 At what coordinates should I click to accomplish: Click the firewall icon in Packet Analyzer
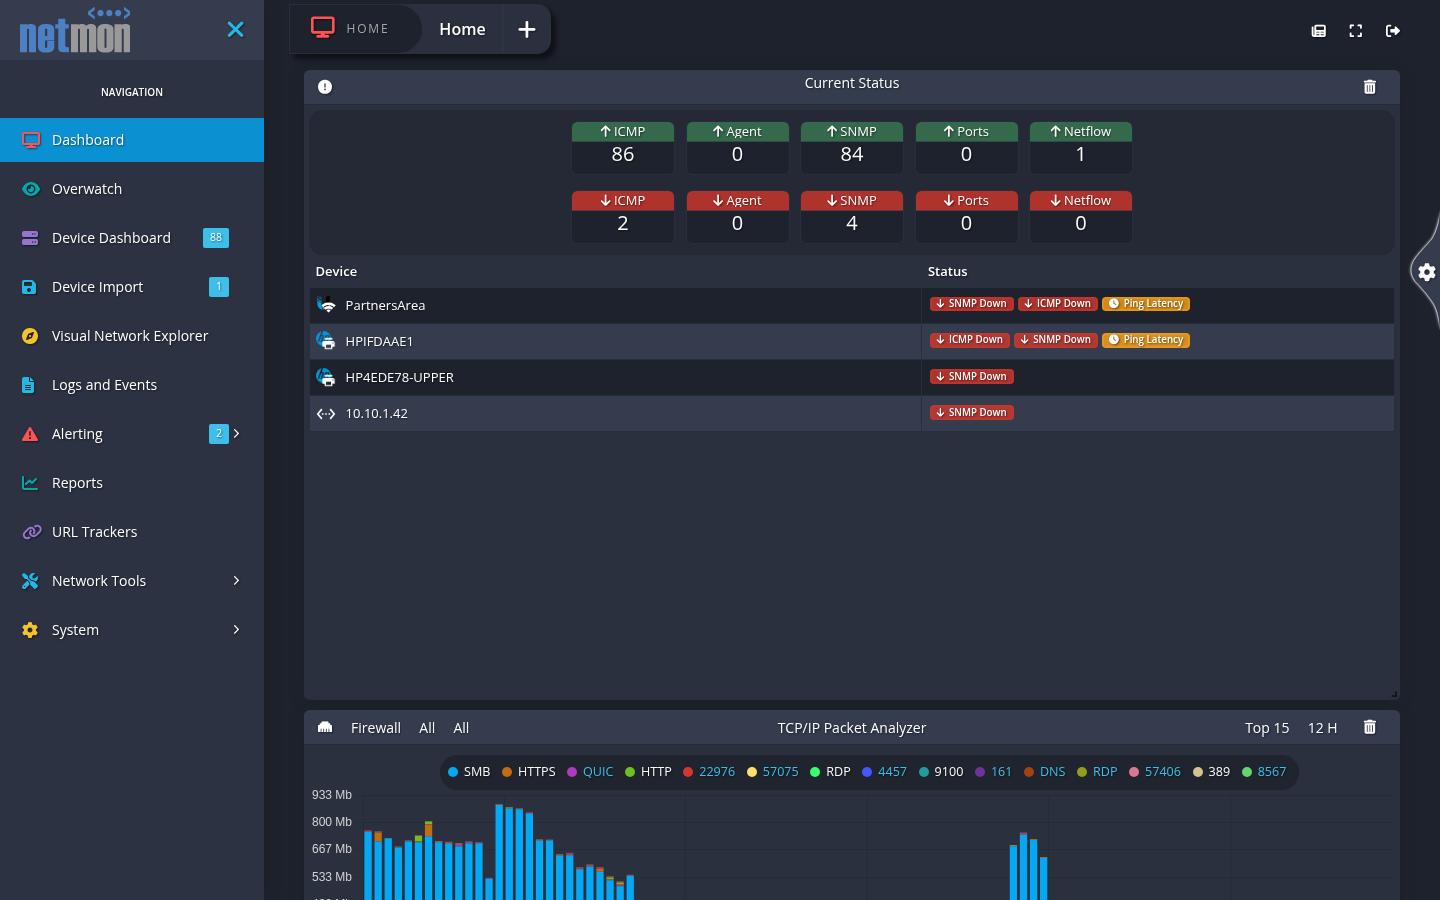click(325, 727)
